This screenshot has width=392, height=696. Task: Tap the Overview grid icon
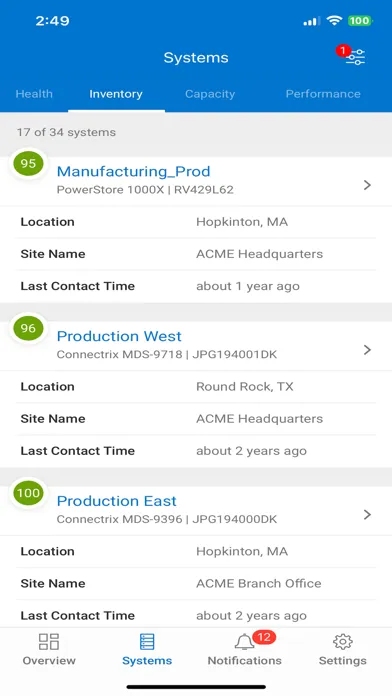[49, 641]
